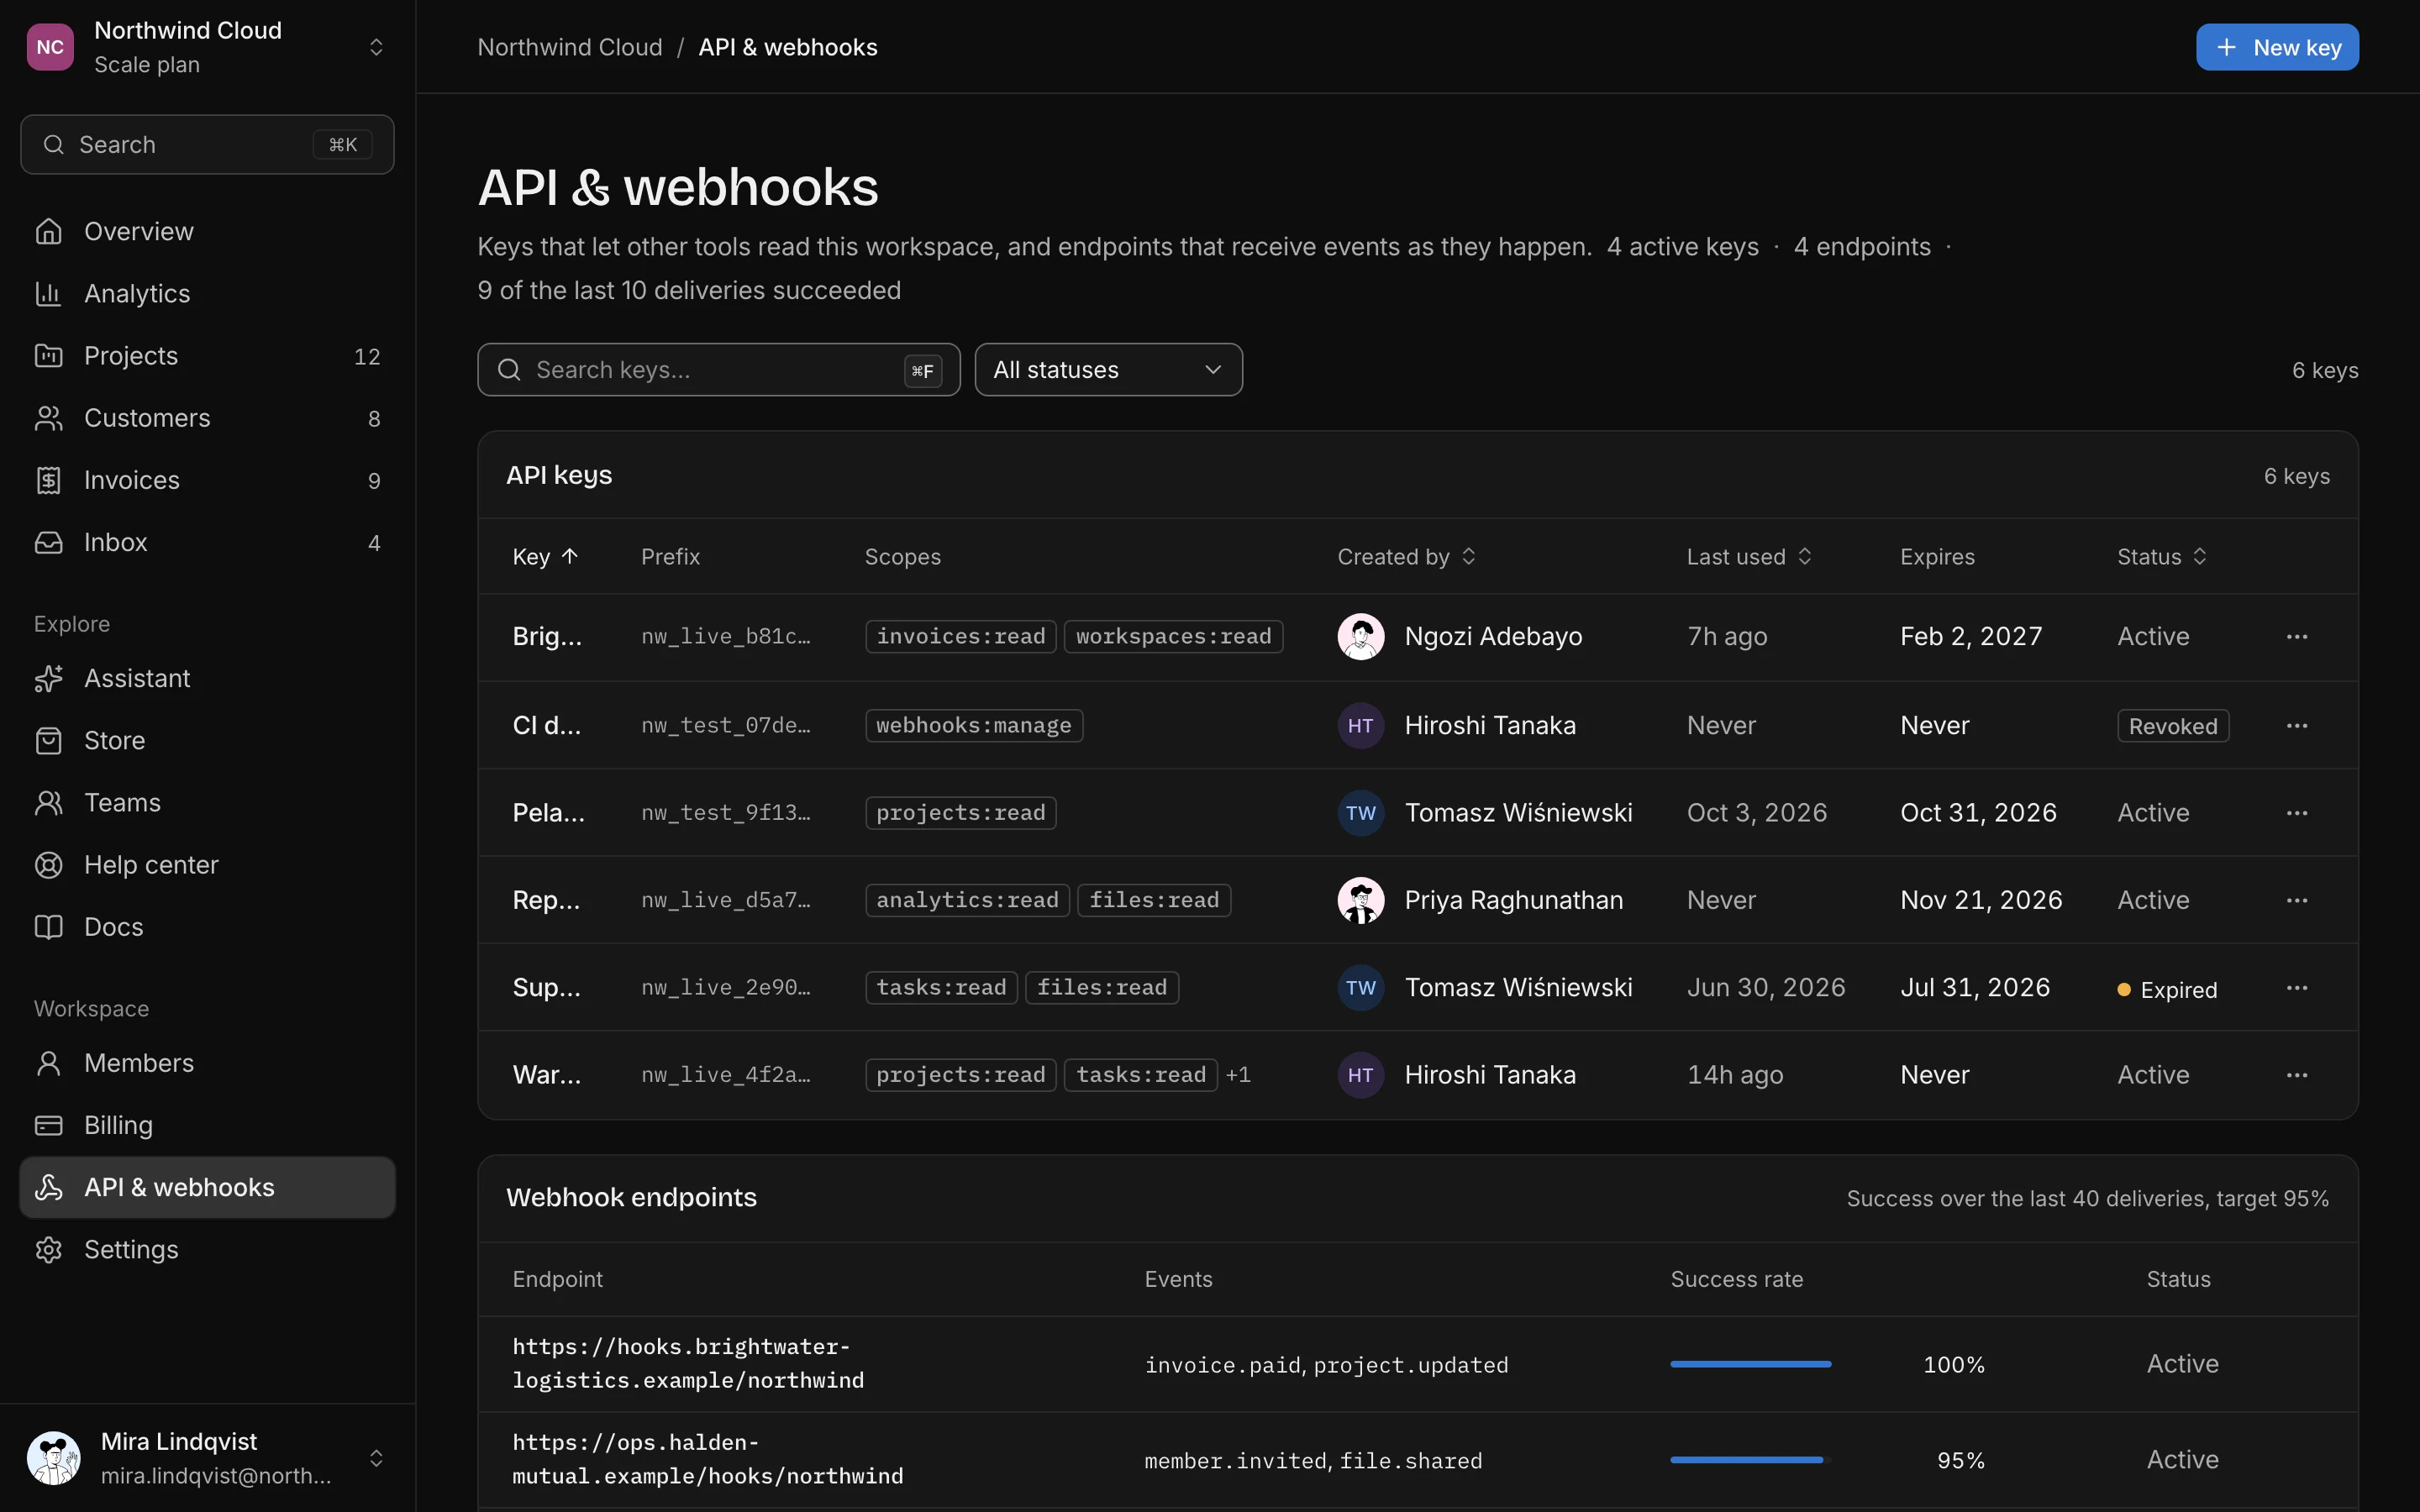Screen dimensions: 2420x1512
Task: Open actions menu for the War... key row
Action: (2296, 1075)
